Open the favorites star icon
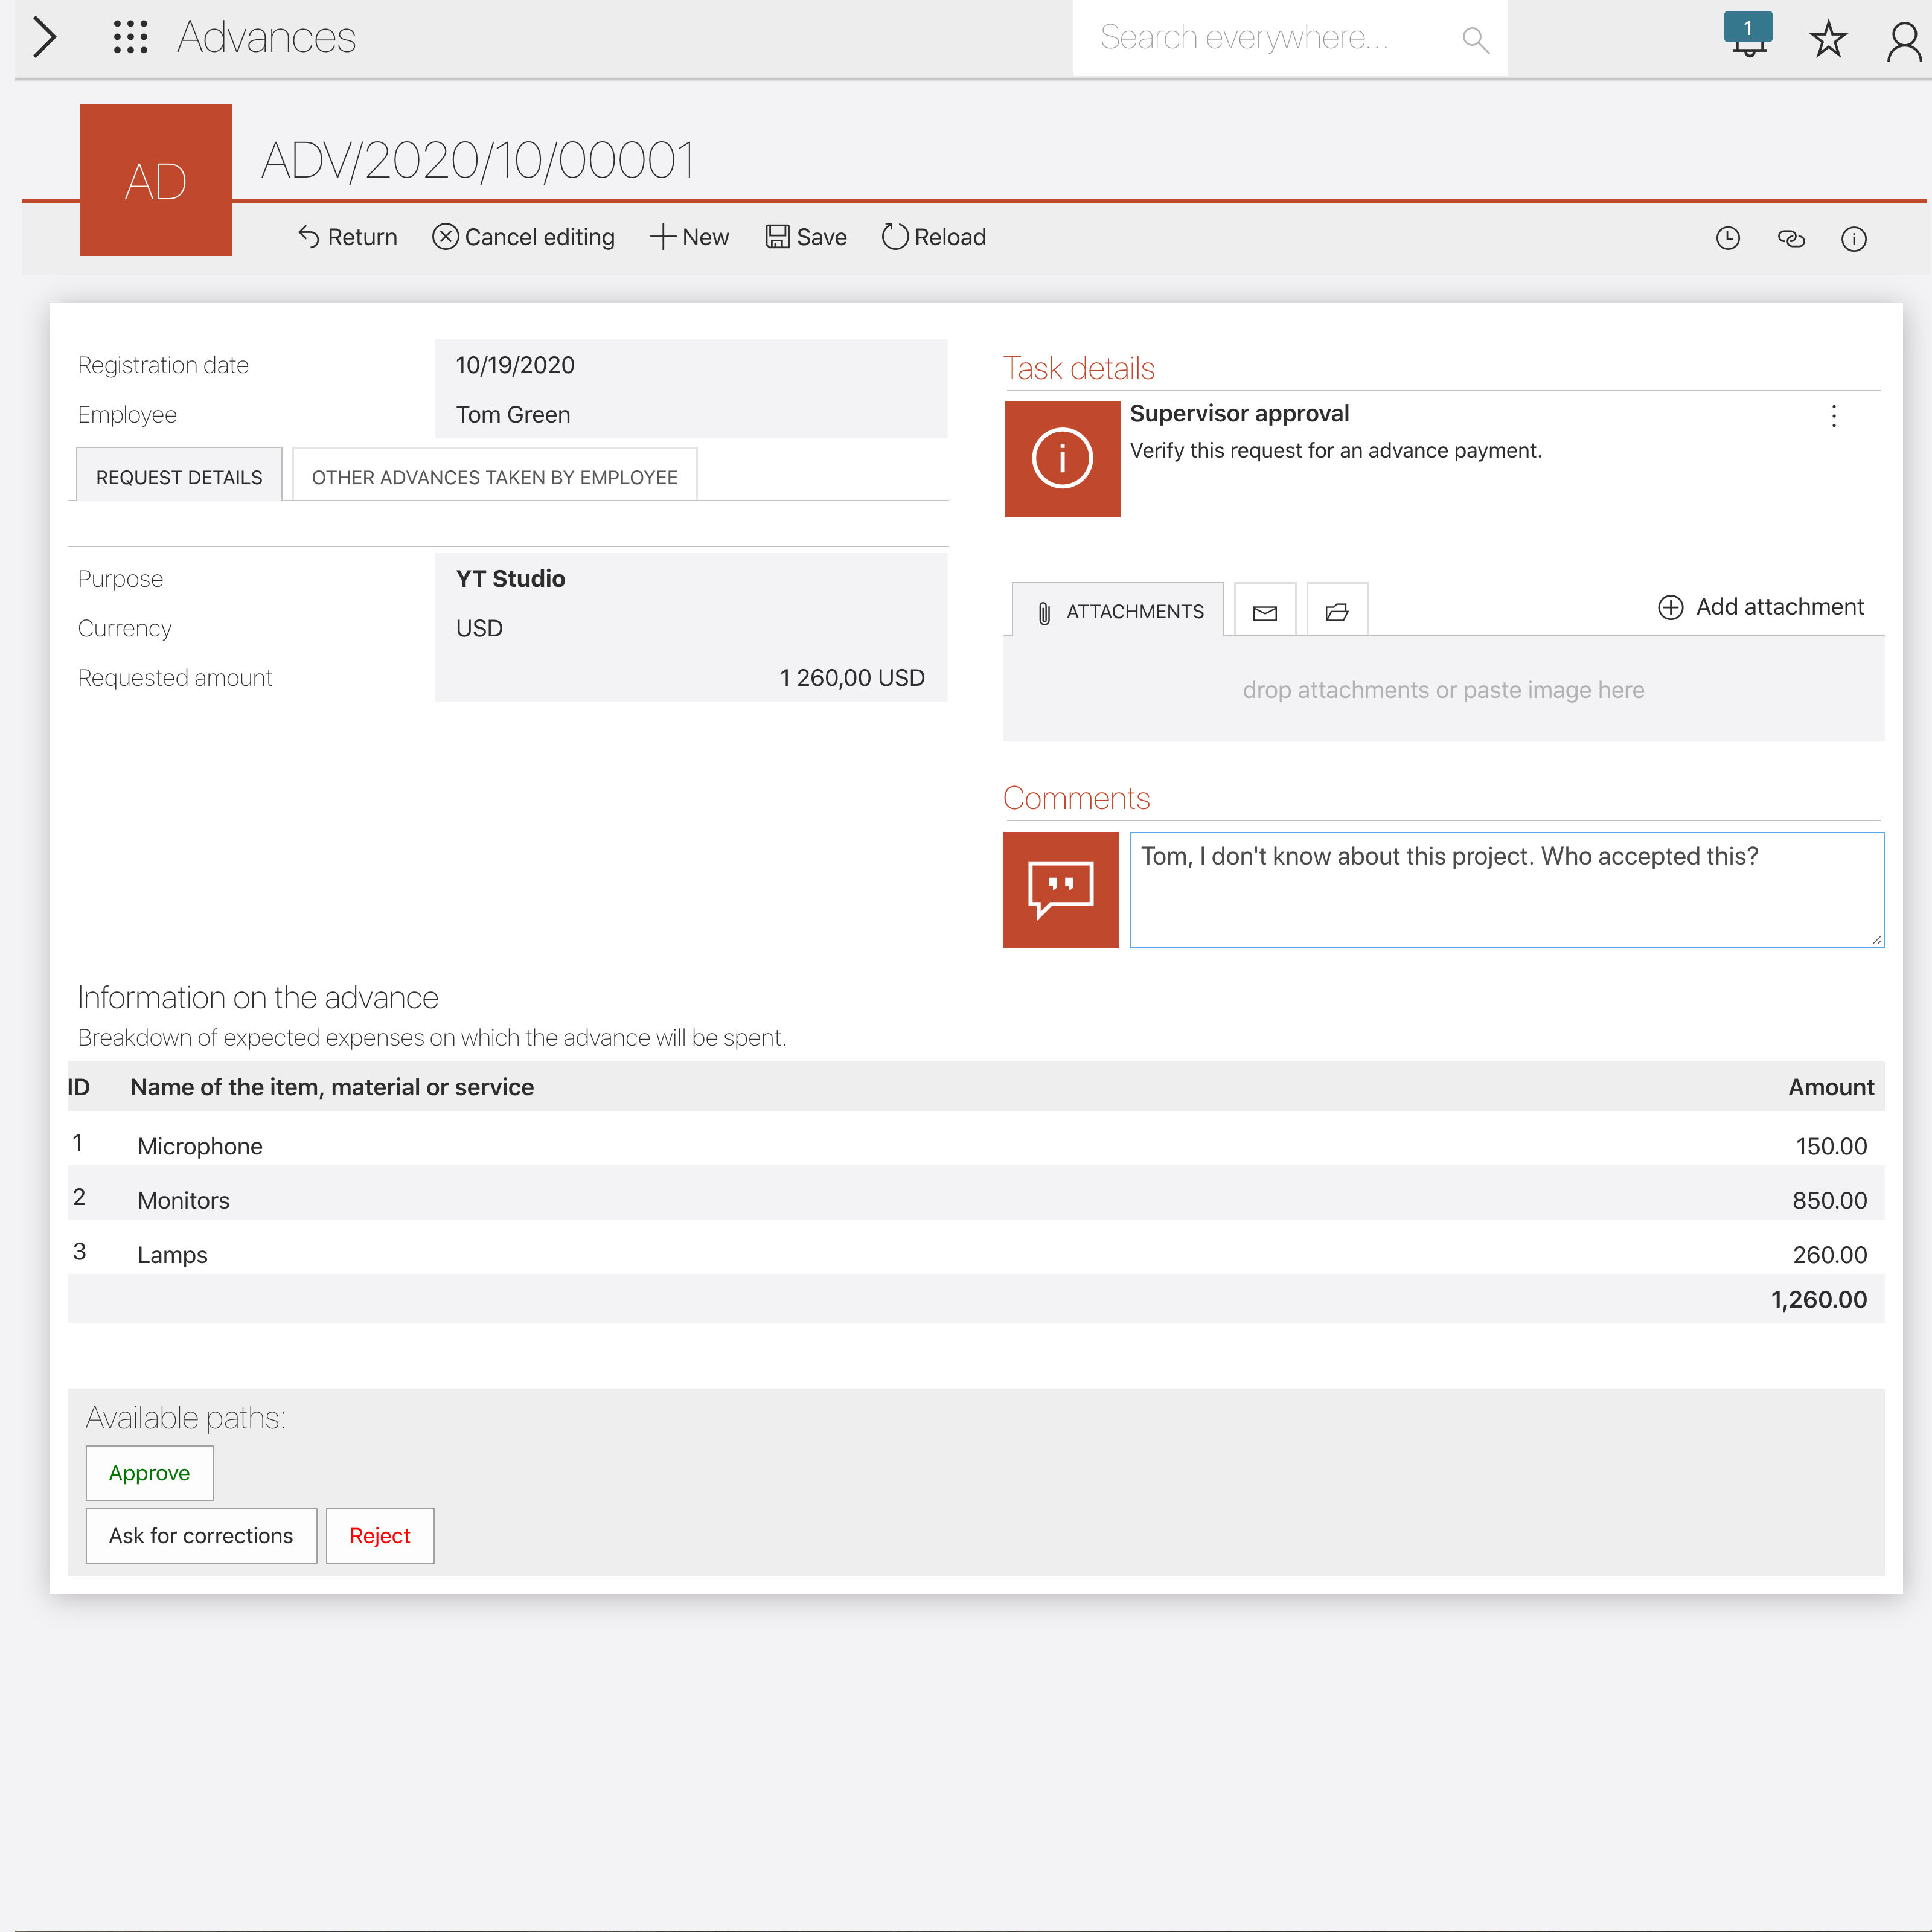This screenshot has height=1932, width=1932. coord(1827,39)
